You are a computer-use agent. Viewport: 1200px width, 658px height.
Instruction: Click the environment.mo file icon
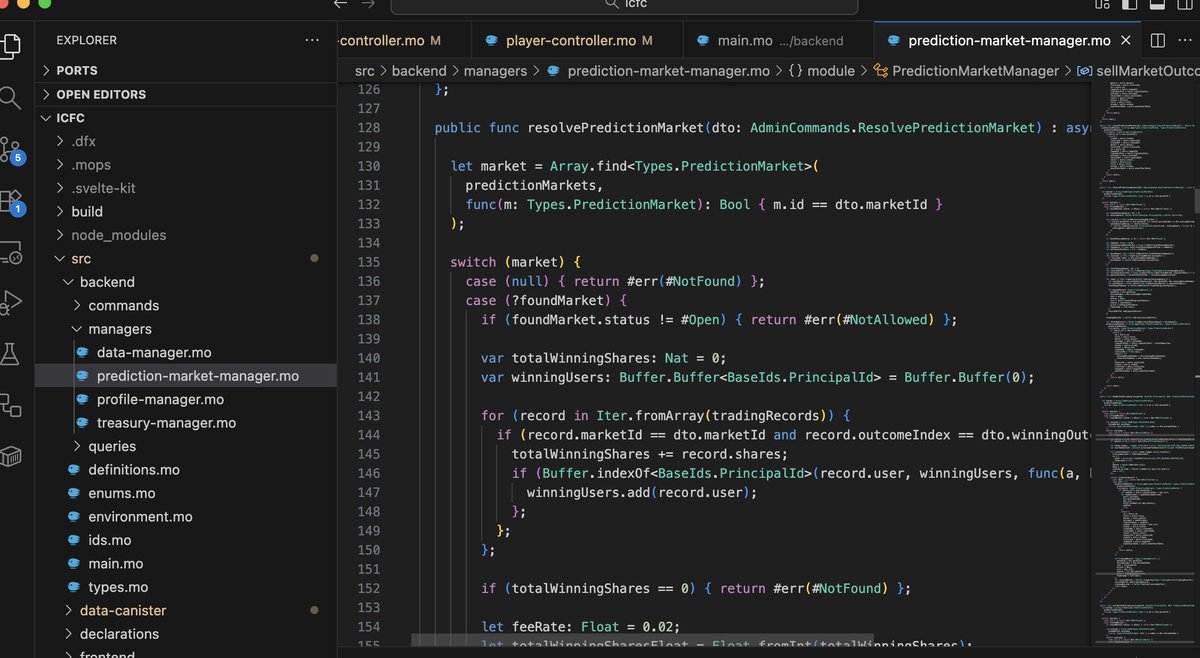coord(72,517)
